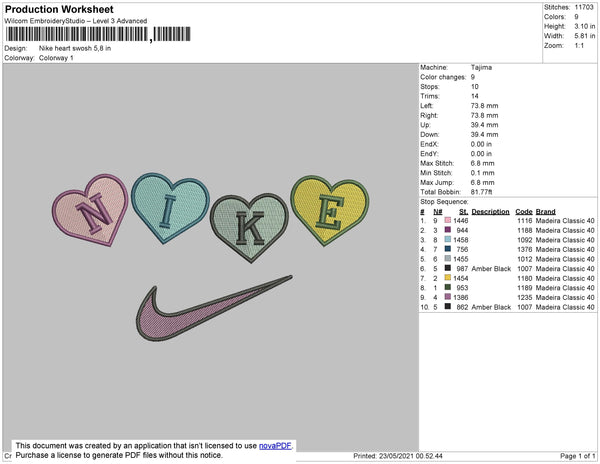600x464 pixels.
Task: Select thread code 1012 in row 5
Action: pyautogui.click(x=525, y=259)
